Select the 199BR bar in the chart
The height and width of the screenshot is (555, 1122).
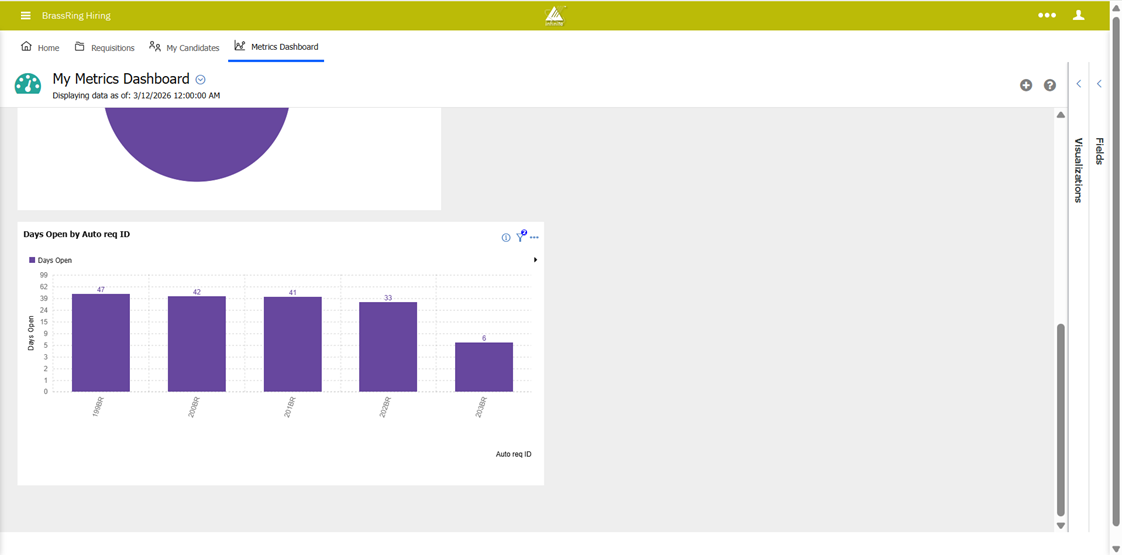[x=101, y=343]
